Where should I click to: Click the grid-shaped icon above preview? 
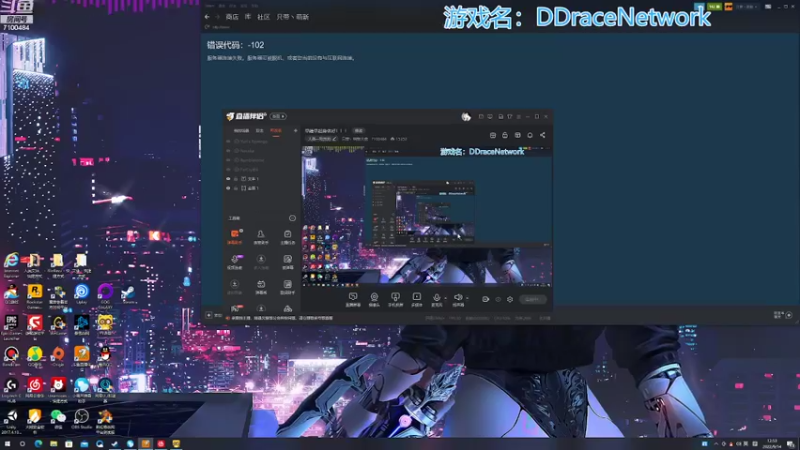(517, 135)
